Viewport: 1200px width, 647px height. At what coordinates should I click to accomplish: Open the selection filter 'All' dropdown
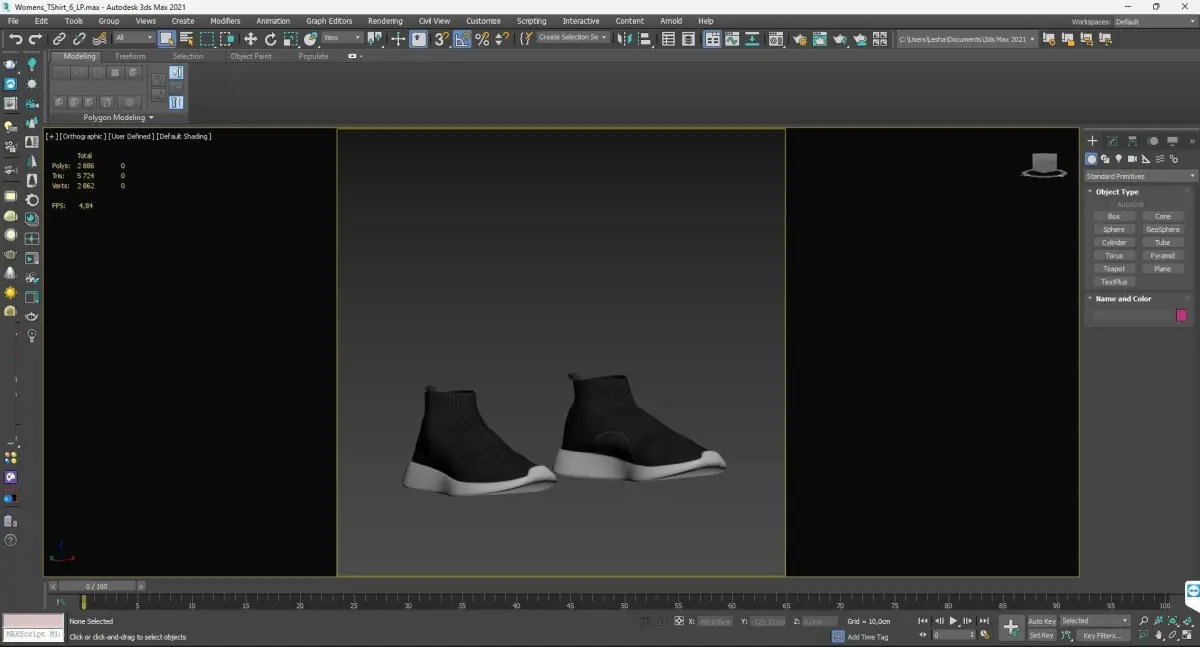(x=134, y=38)
